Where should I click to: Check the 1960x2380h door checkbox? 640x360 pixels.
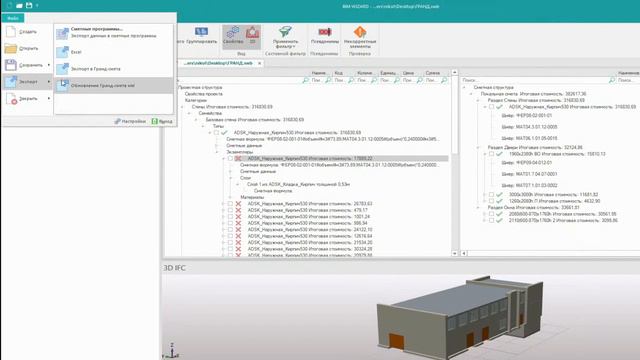click(491, 154)
